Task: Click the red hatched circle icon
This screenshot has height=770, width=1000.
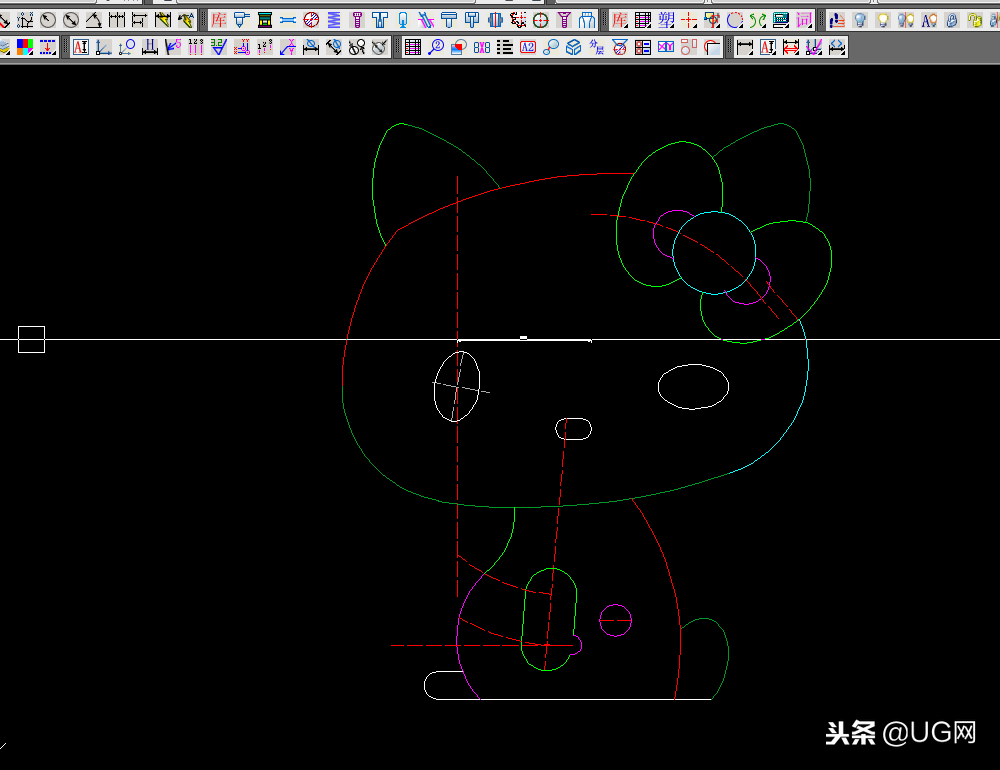Action: [x=311, y=20]
